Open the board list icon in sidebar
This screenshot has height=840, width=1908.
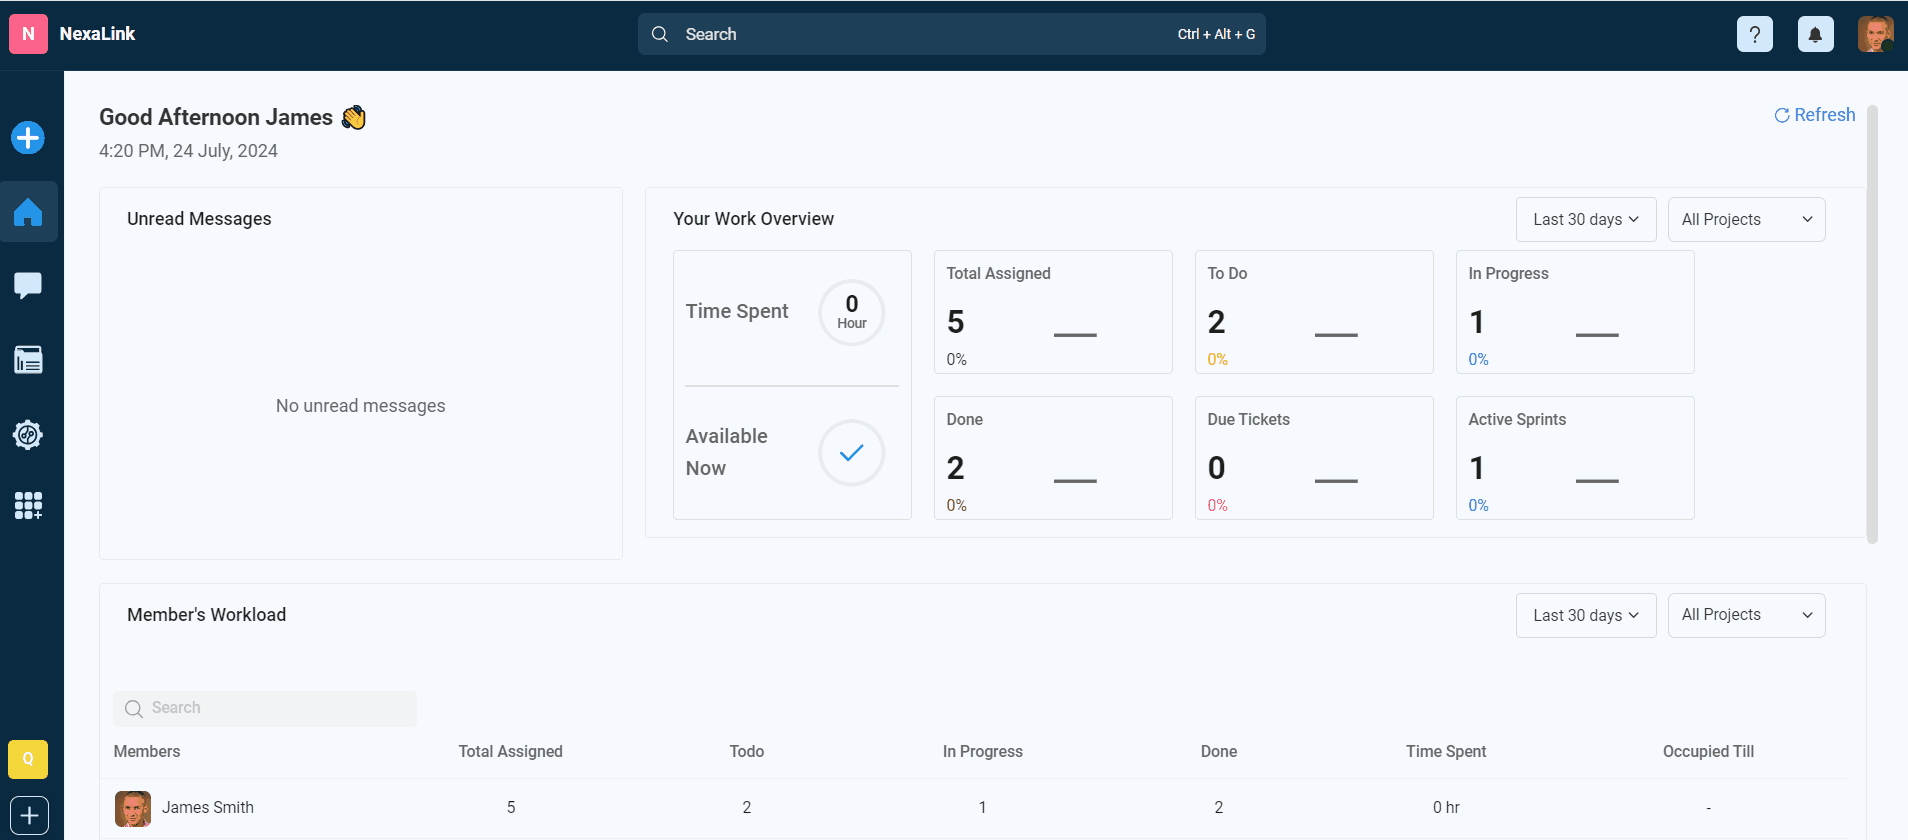pos(28,360)
